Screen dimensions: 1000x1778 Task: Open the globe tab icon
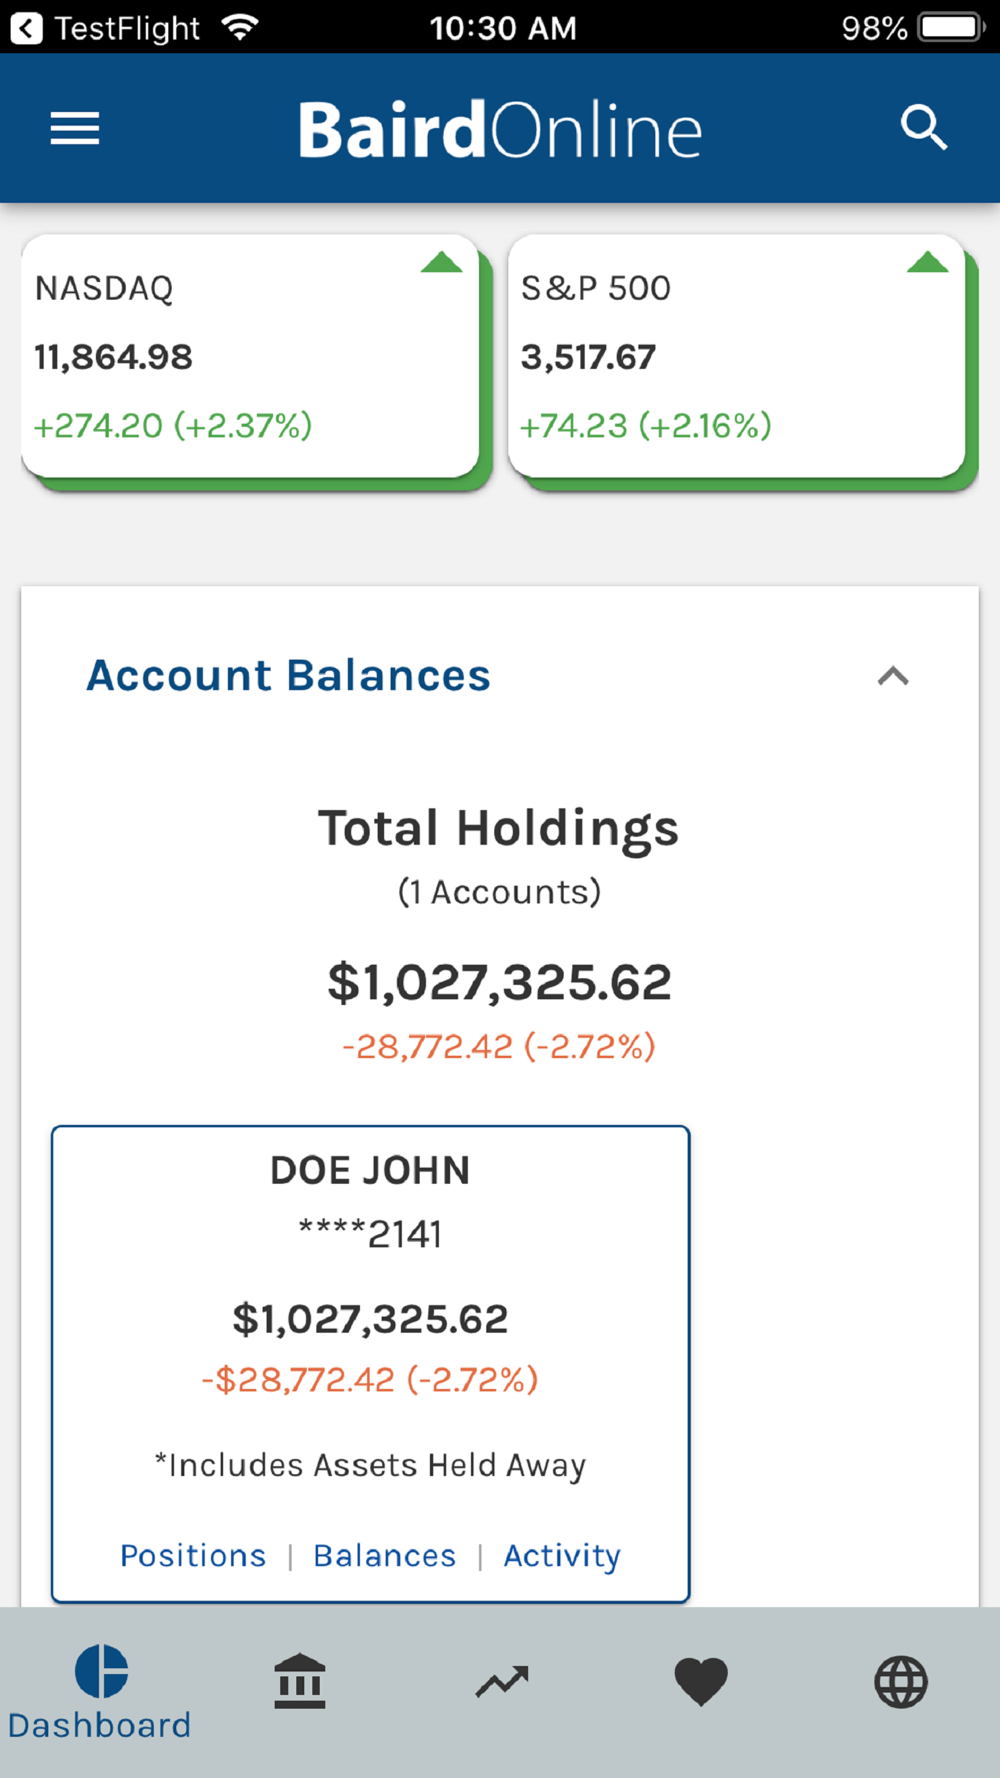point(901,1682)
